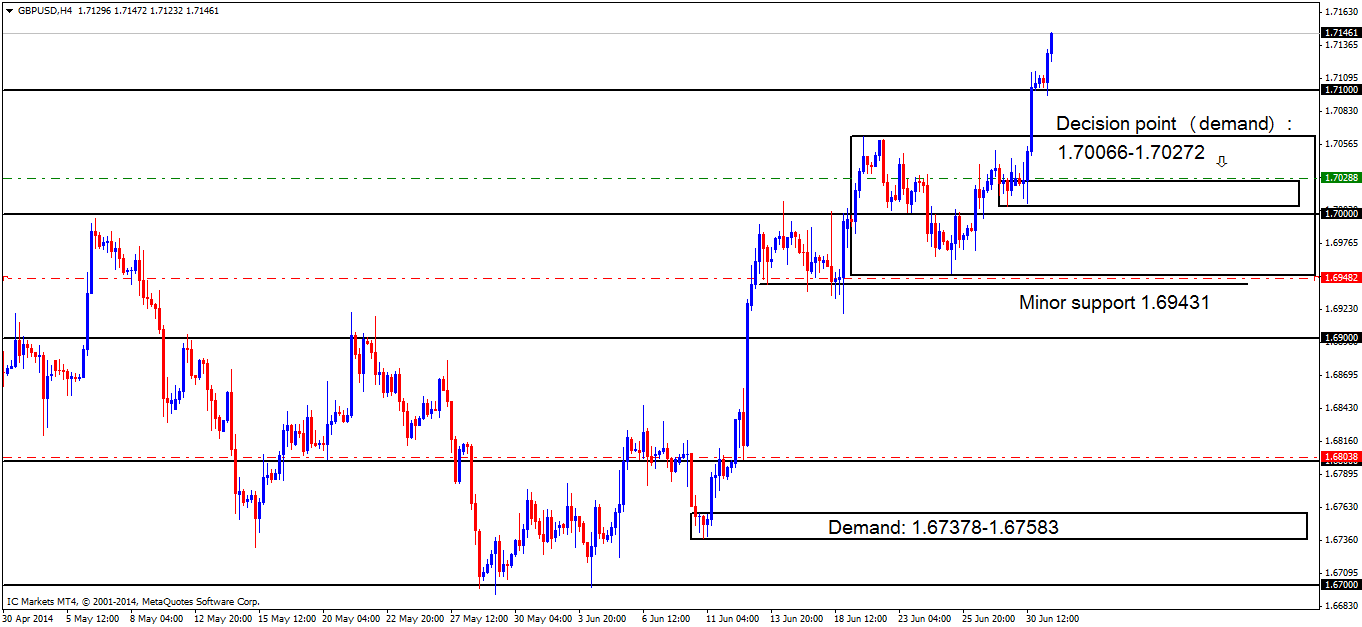This screenshot has width=1362, height=627.
Task: Click the 1.67895 price scale value
Action: [x=1340, y=473]
